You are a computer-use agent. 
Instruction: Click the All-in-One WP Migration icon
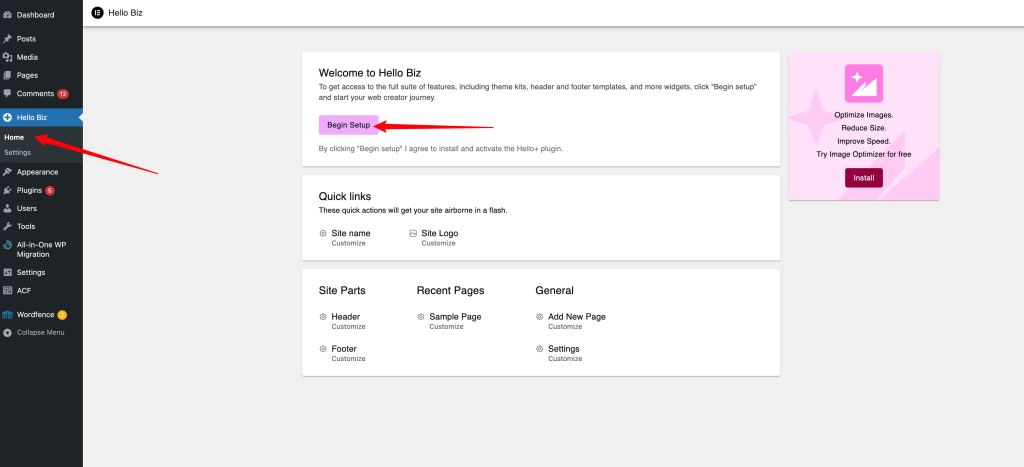[7, 245]
